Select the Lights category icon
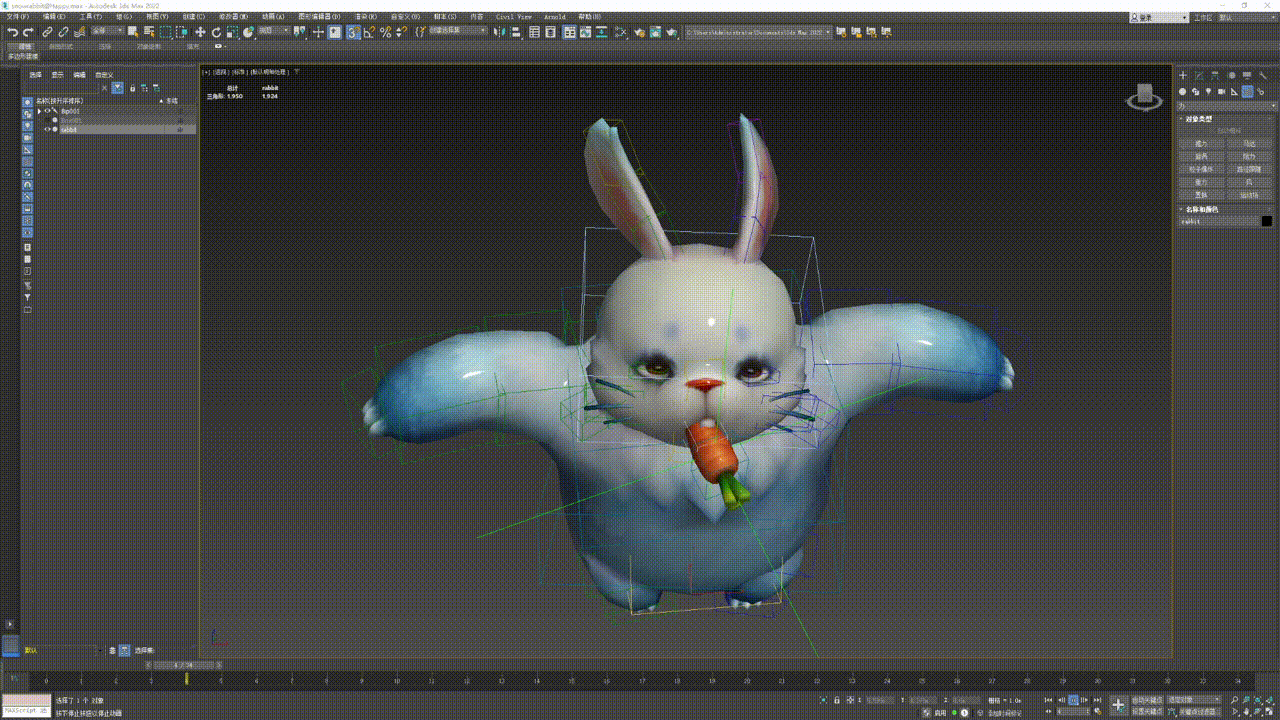The height and width of the screenshot is (720, 1280). click(1208, 91)
